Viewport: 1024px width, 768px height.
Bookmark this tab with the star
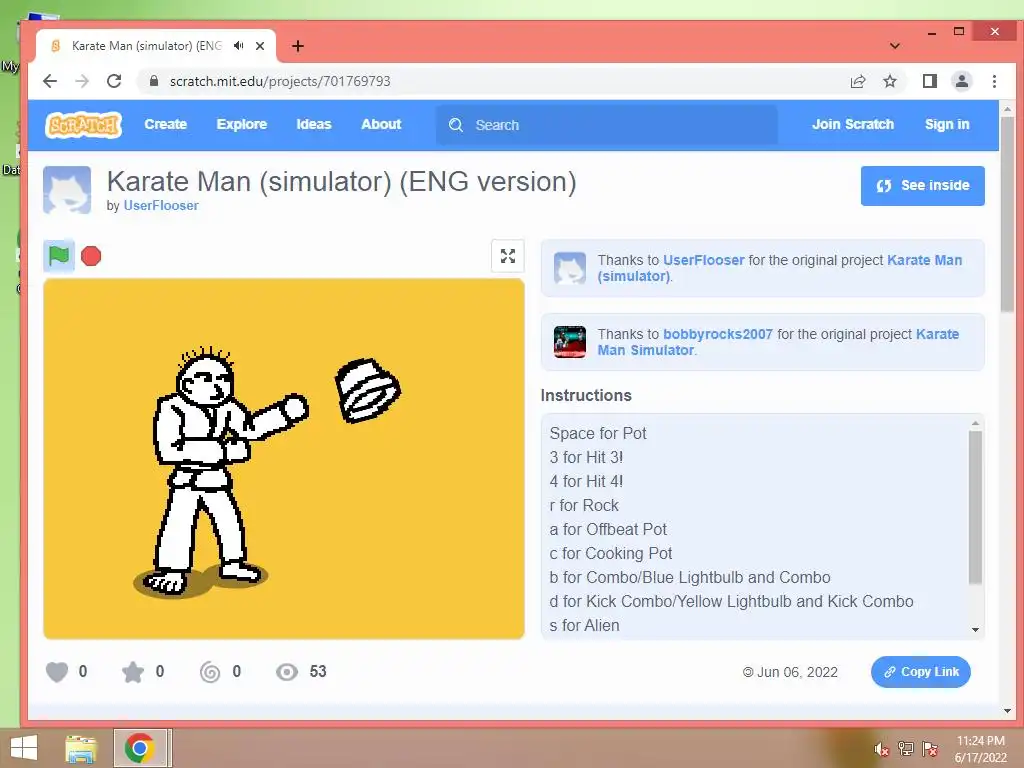[x=889, y=81]
